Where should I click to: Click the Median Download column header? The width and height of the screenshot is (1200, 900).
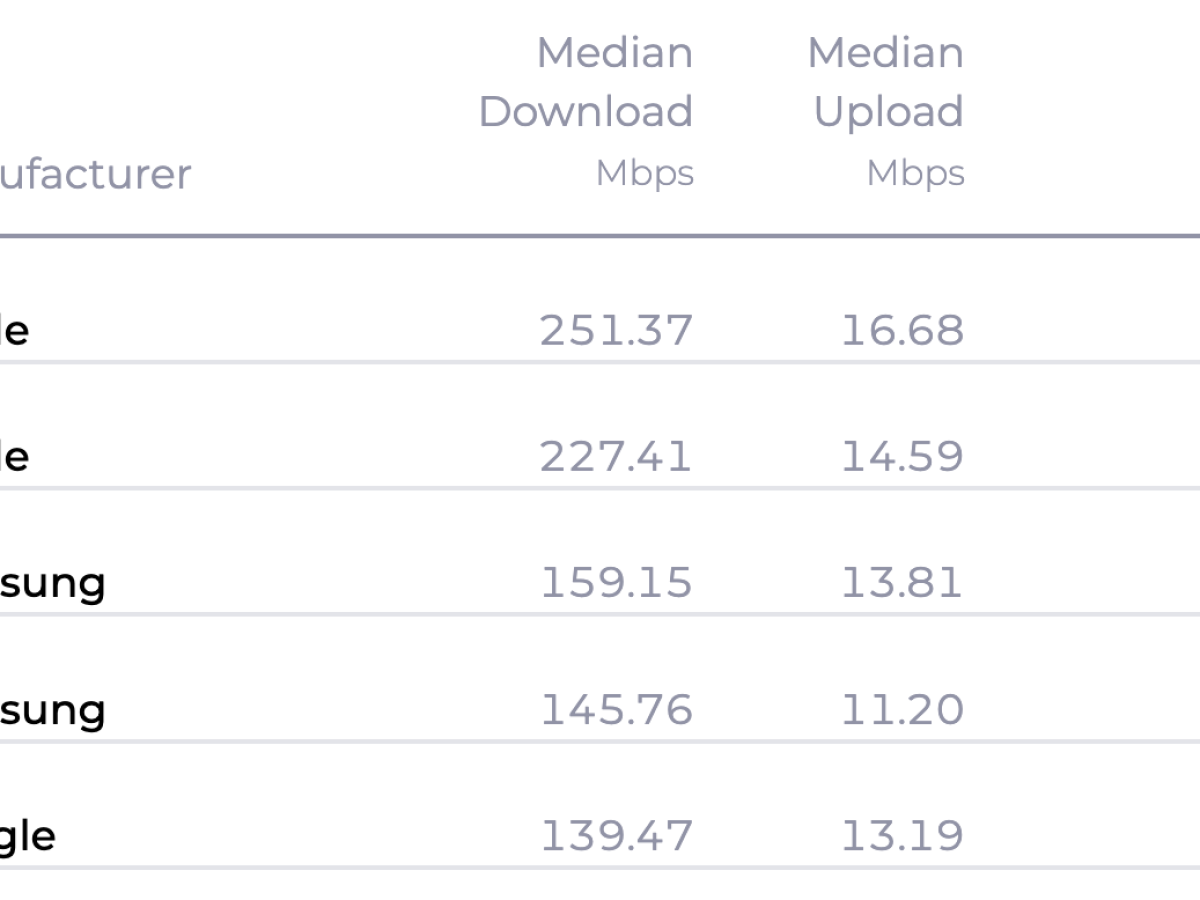pyautogui.click(x=586, y=82)
